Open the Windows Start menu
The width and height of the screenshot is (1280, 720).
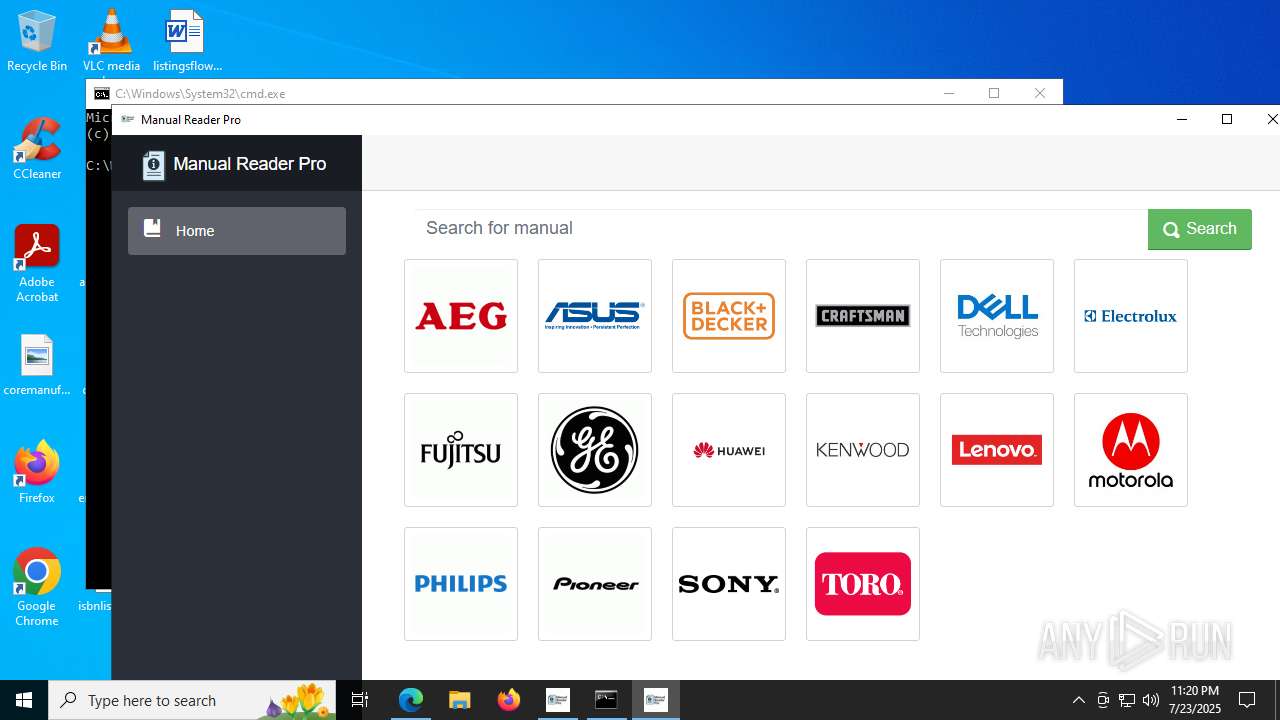(x=24, y=700)
